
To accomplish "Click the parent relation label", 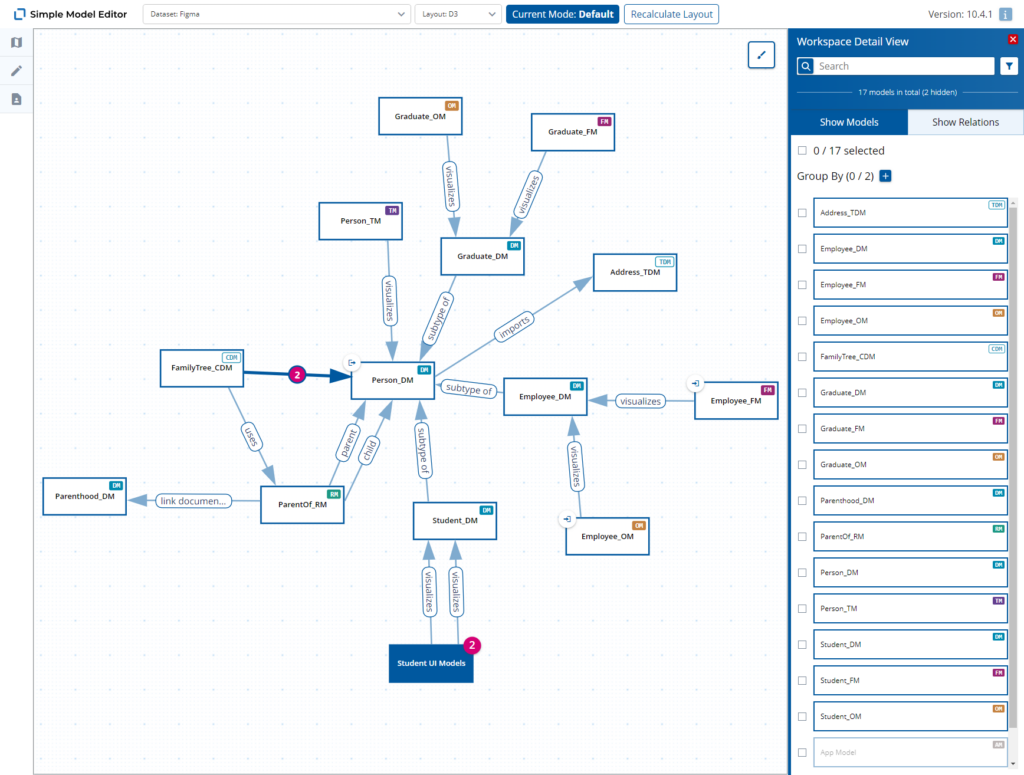I will pos(348,442).
